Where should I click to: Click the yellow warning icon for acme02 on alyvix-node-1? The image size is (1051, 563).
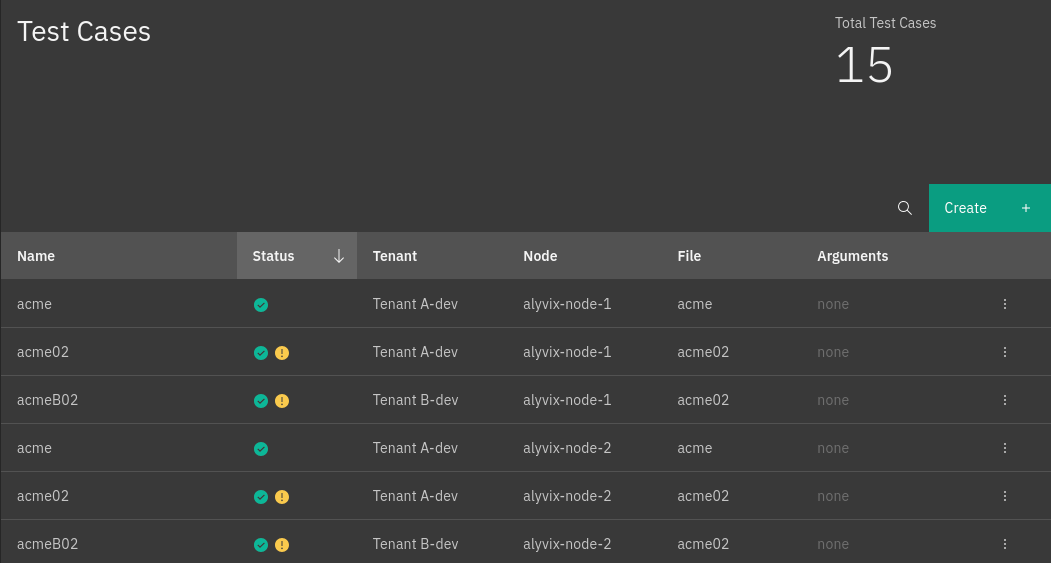(282, 353)
